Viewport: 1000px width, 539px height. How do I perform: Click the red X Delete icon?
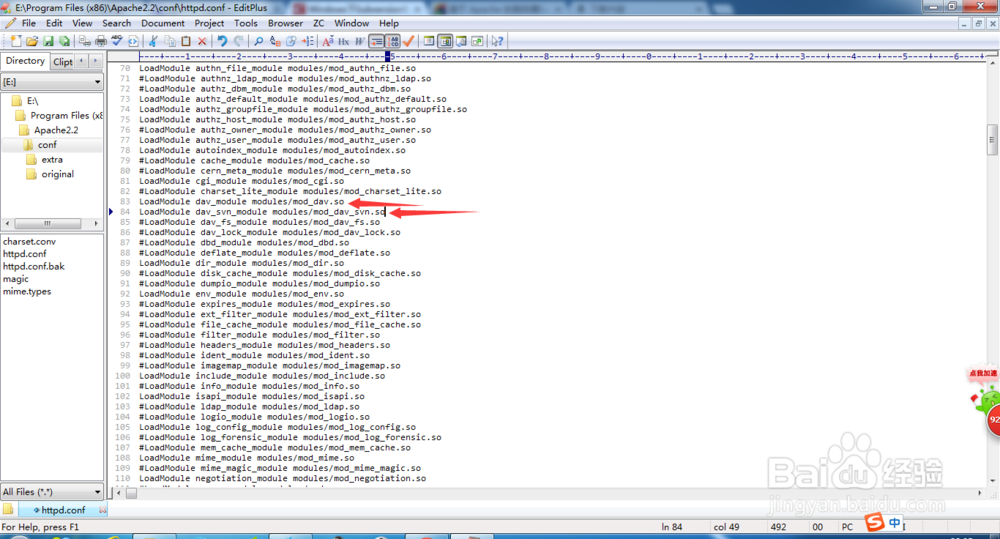coord(202,41)
